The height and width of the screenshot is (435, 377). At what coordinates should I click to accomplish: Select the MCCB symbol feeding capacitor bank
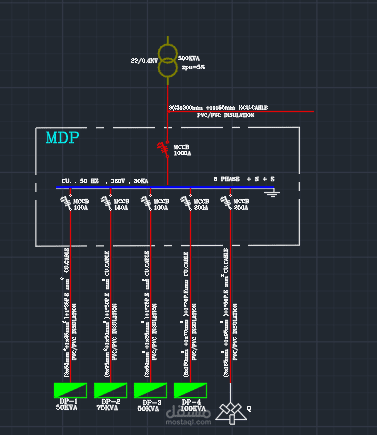pyautogui.click(x=226, y=203)
